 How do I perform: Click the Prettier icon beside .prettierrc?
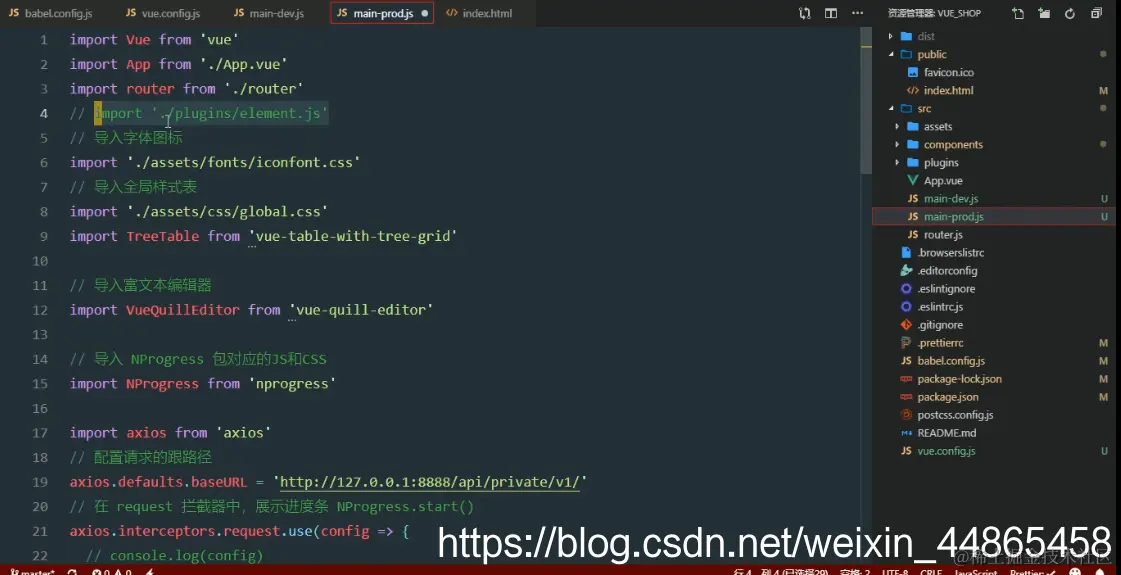907,343
